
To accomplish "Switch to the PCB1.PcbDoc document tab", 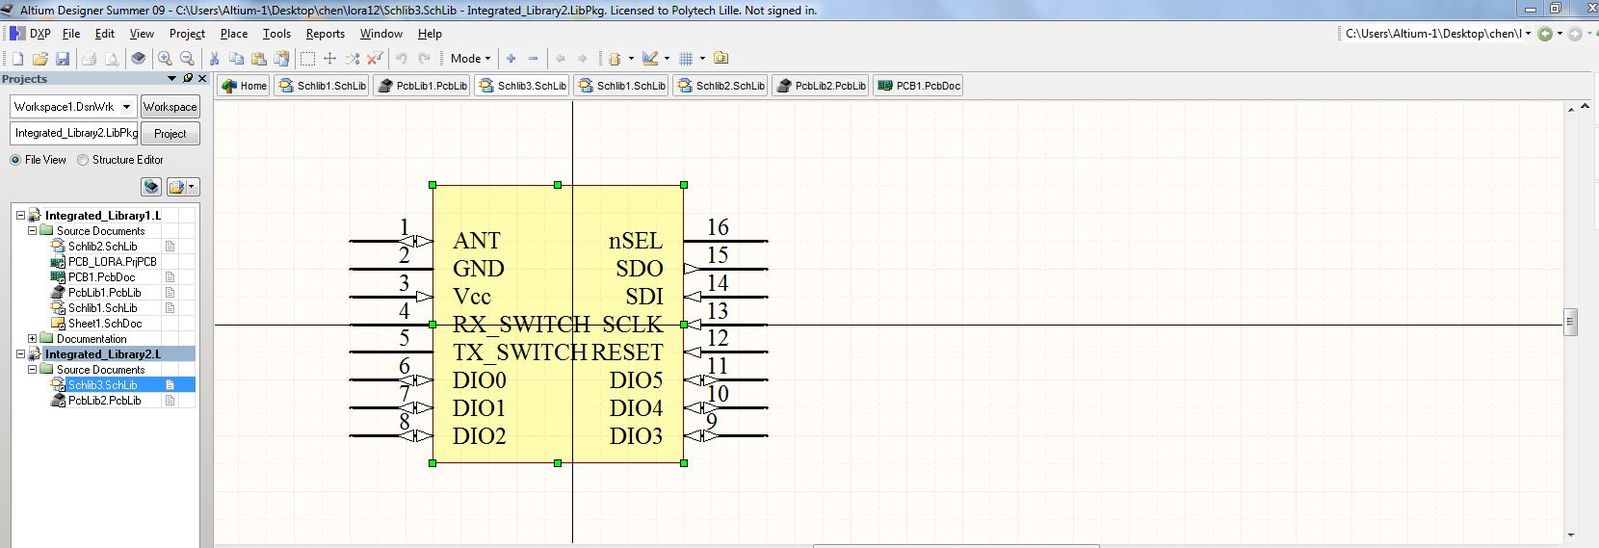I will click(x=919, y=86).
